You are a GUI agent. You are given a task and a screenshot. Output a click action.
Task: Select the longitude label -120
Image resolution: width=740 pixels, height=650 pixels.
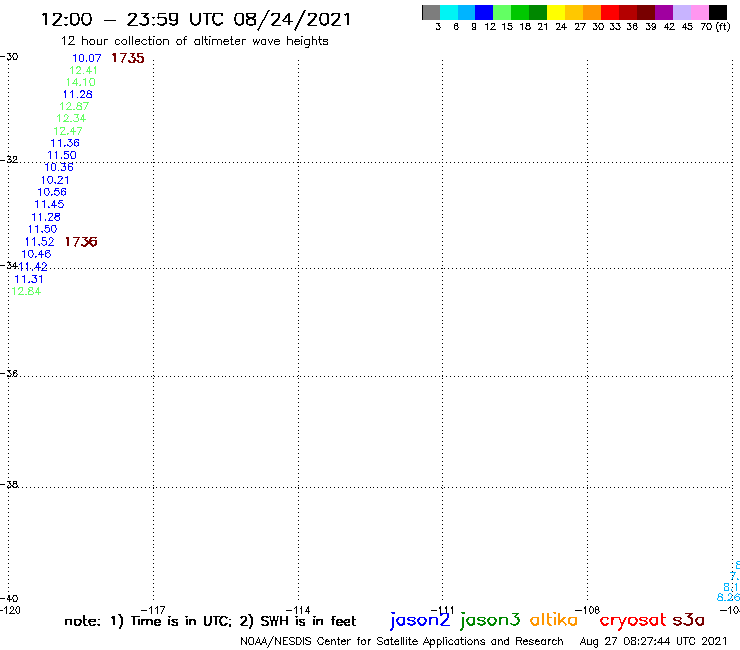coord(10,610)
